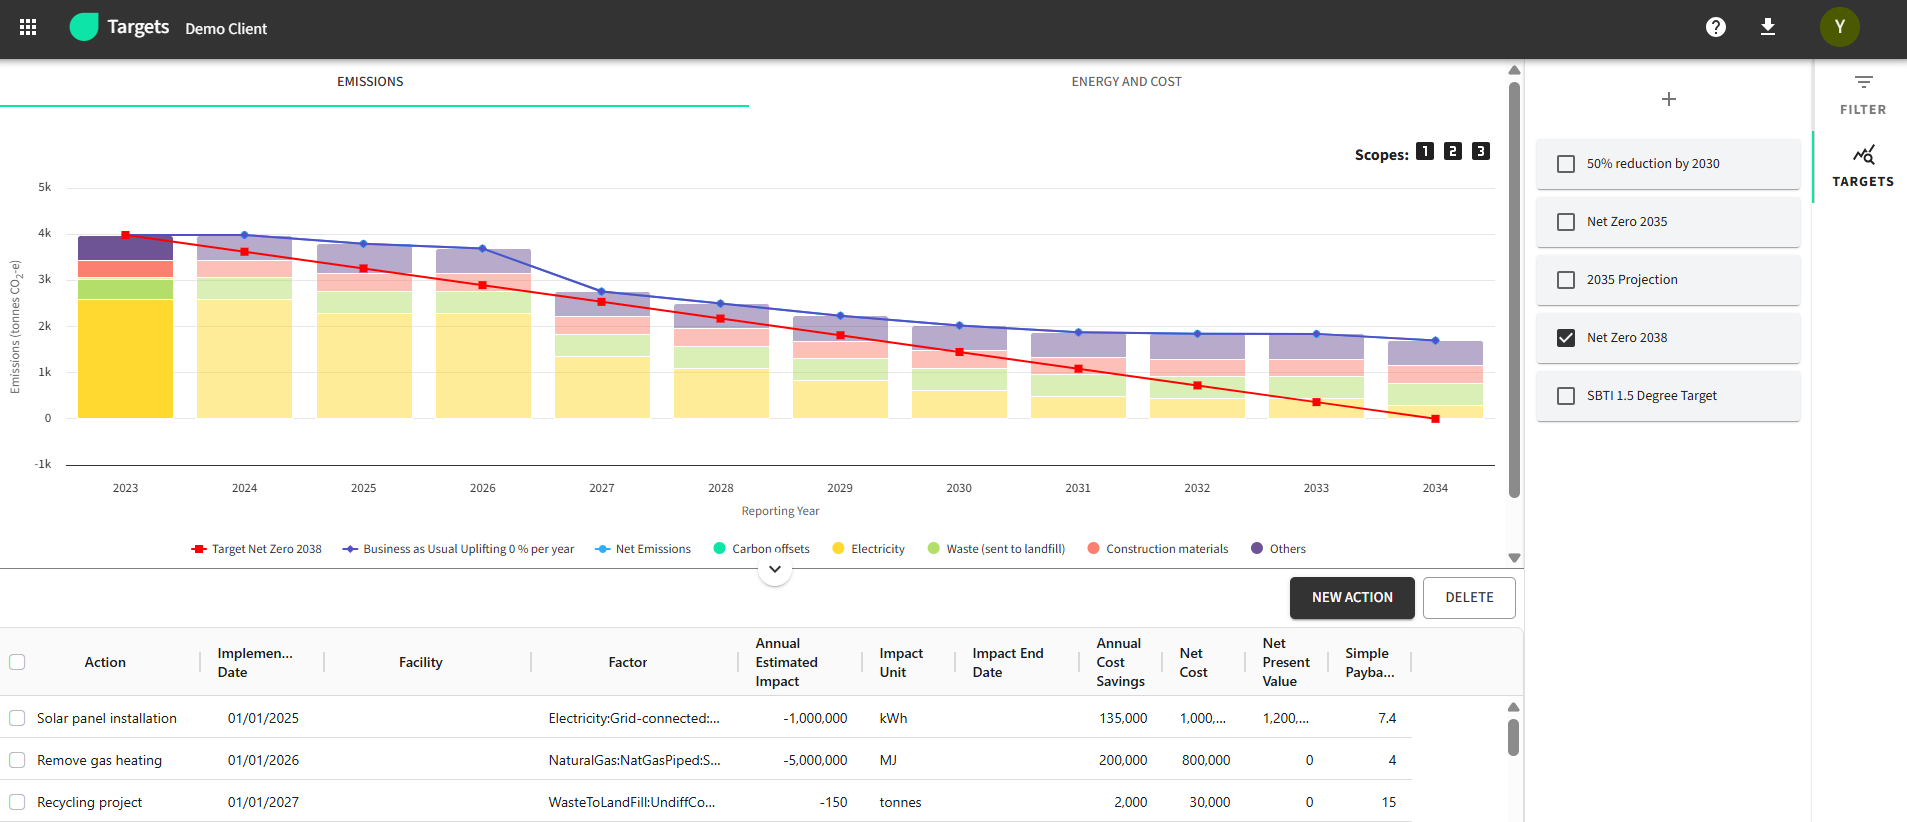Click the download icon in header
Viewport: 1907px width, 822px height.
click(x=1767, y=27)
